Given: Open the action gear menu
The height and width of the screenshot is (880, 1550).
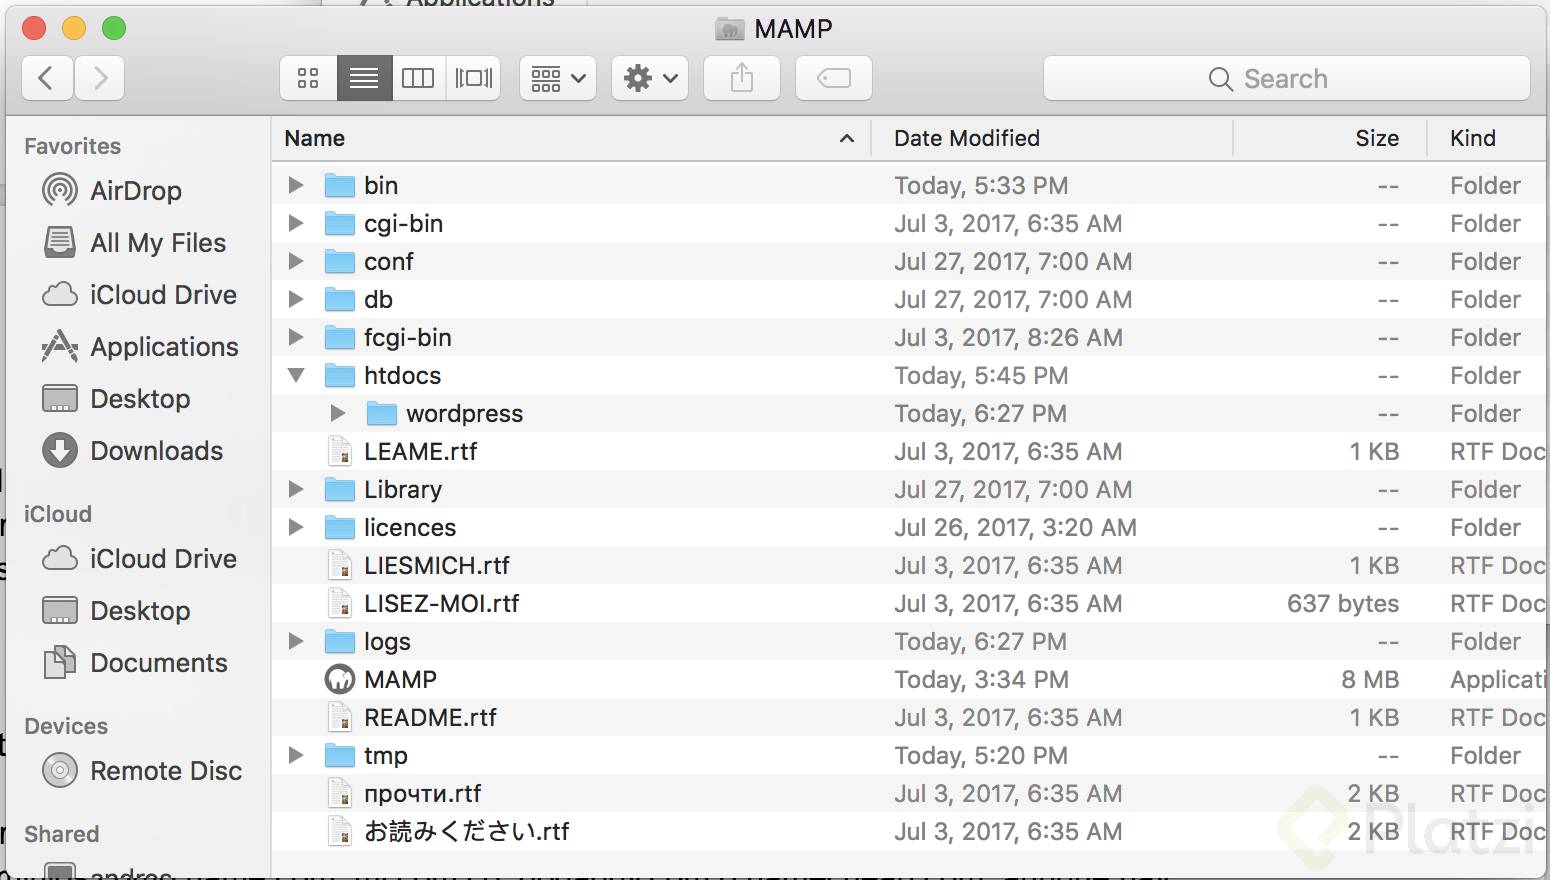Looking at the screenshot, I should click(649, 78).
